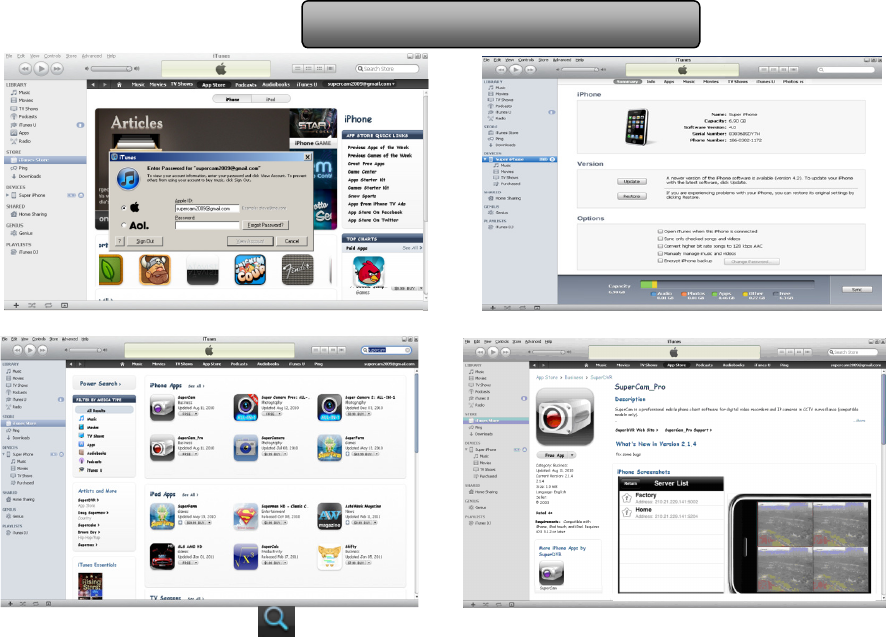Switch to the iPad tab in the App Store

tap(271, 99)
